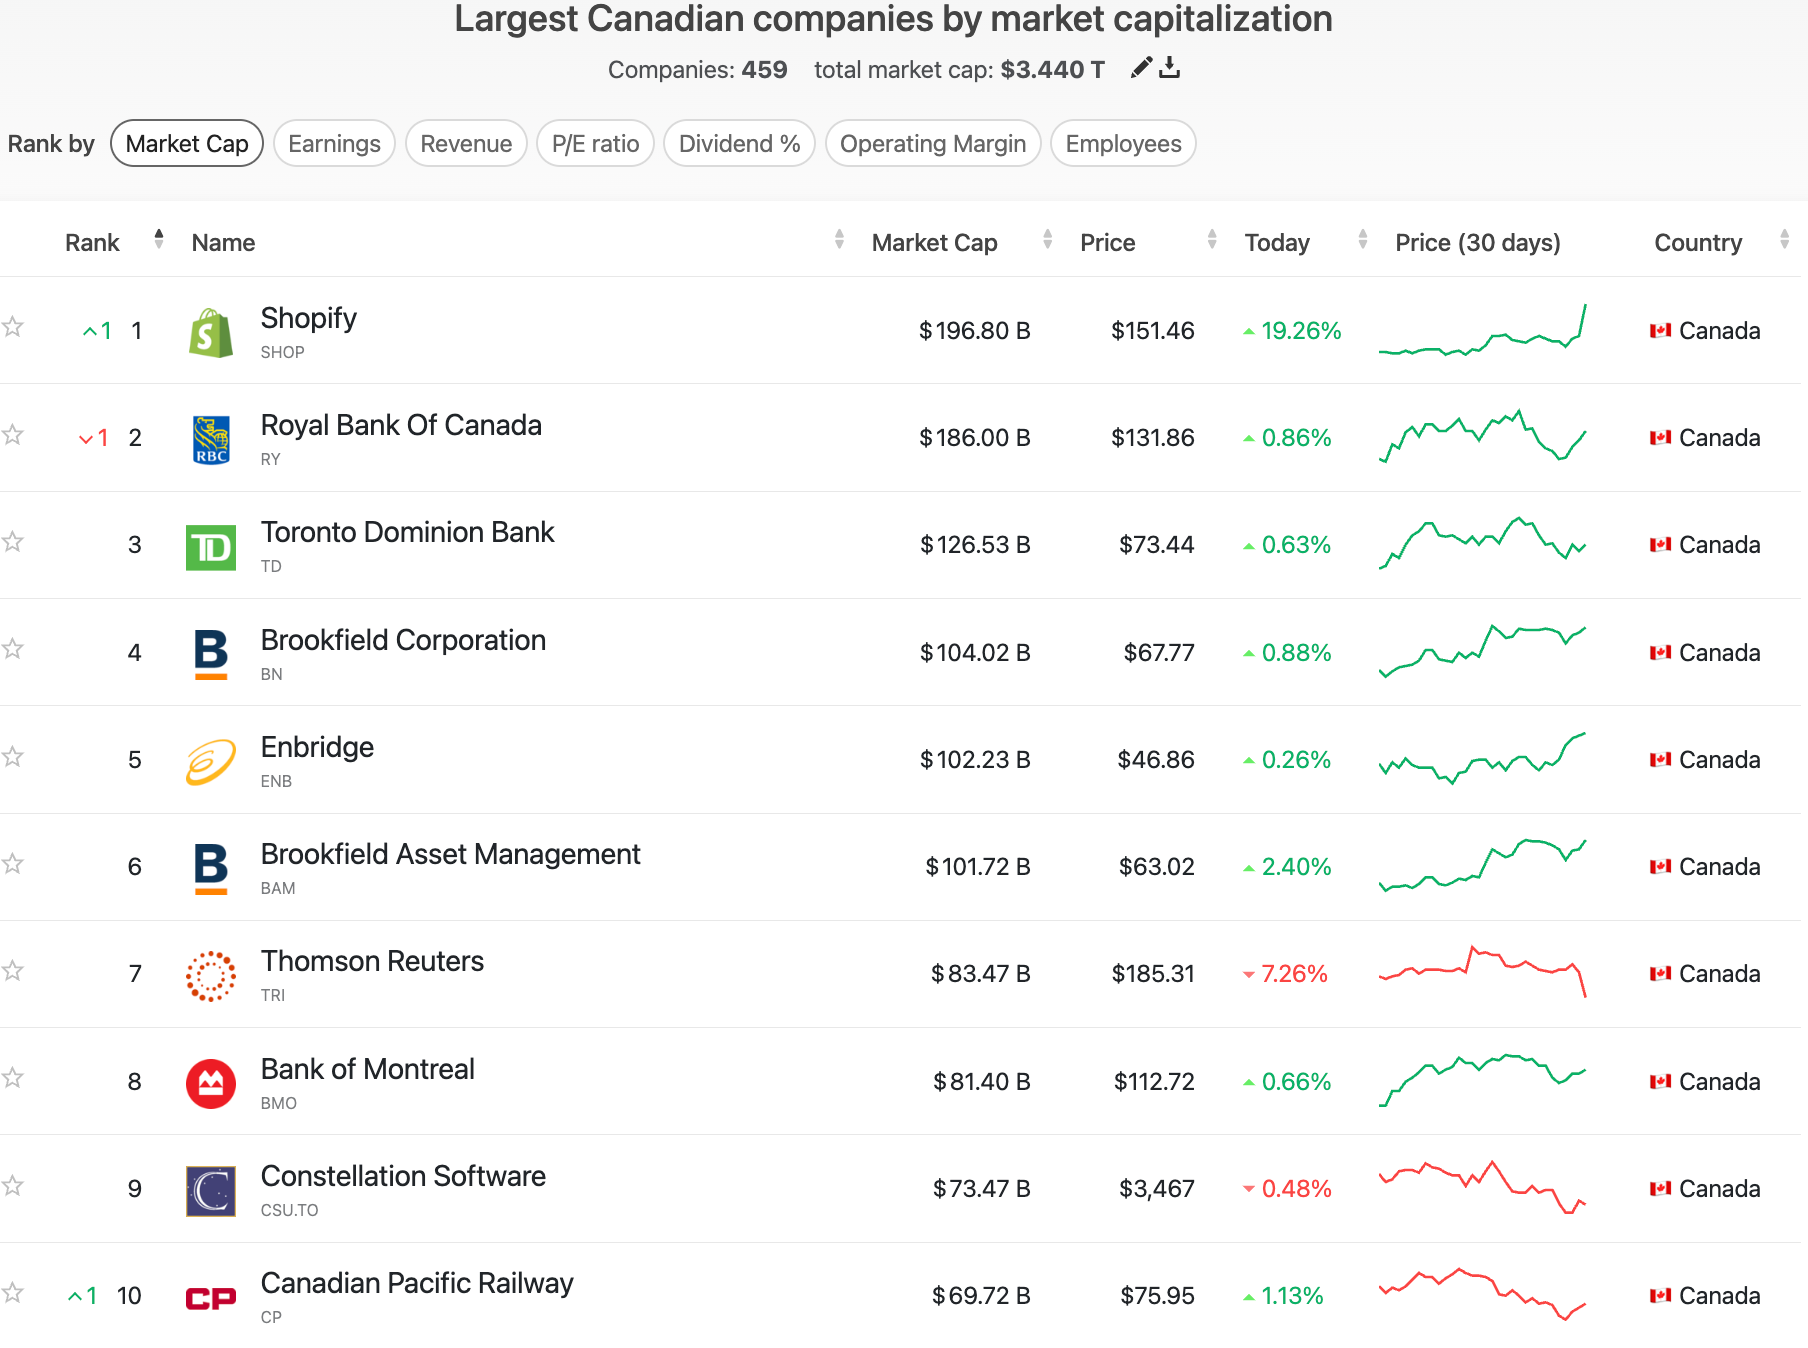Click the Royal Bank Of Canada RBC logo

pos(211,440)
